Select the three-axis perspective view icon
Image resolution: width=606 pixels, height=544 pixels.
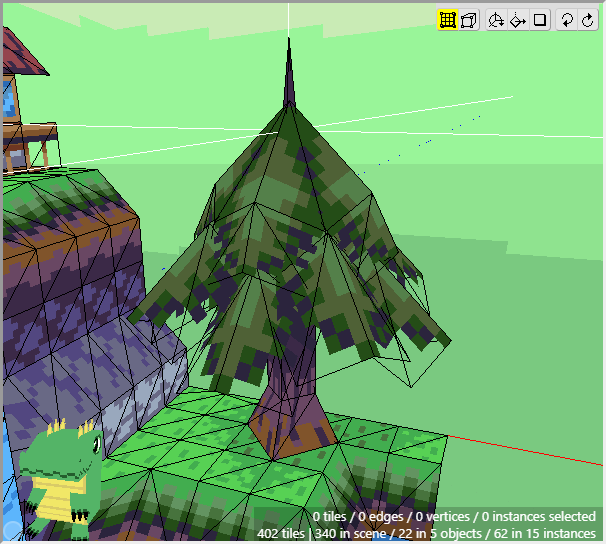496,20
